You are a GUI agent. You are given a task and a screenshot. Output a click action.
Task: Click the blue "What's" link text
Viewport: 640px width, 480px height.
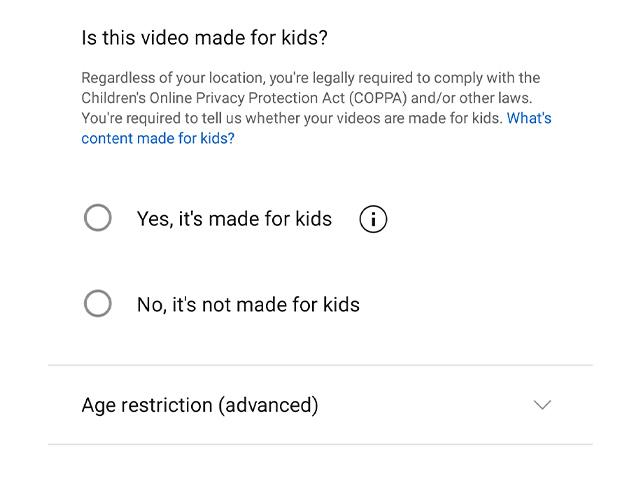529,118
